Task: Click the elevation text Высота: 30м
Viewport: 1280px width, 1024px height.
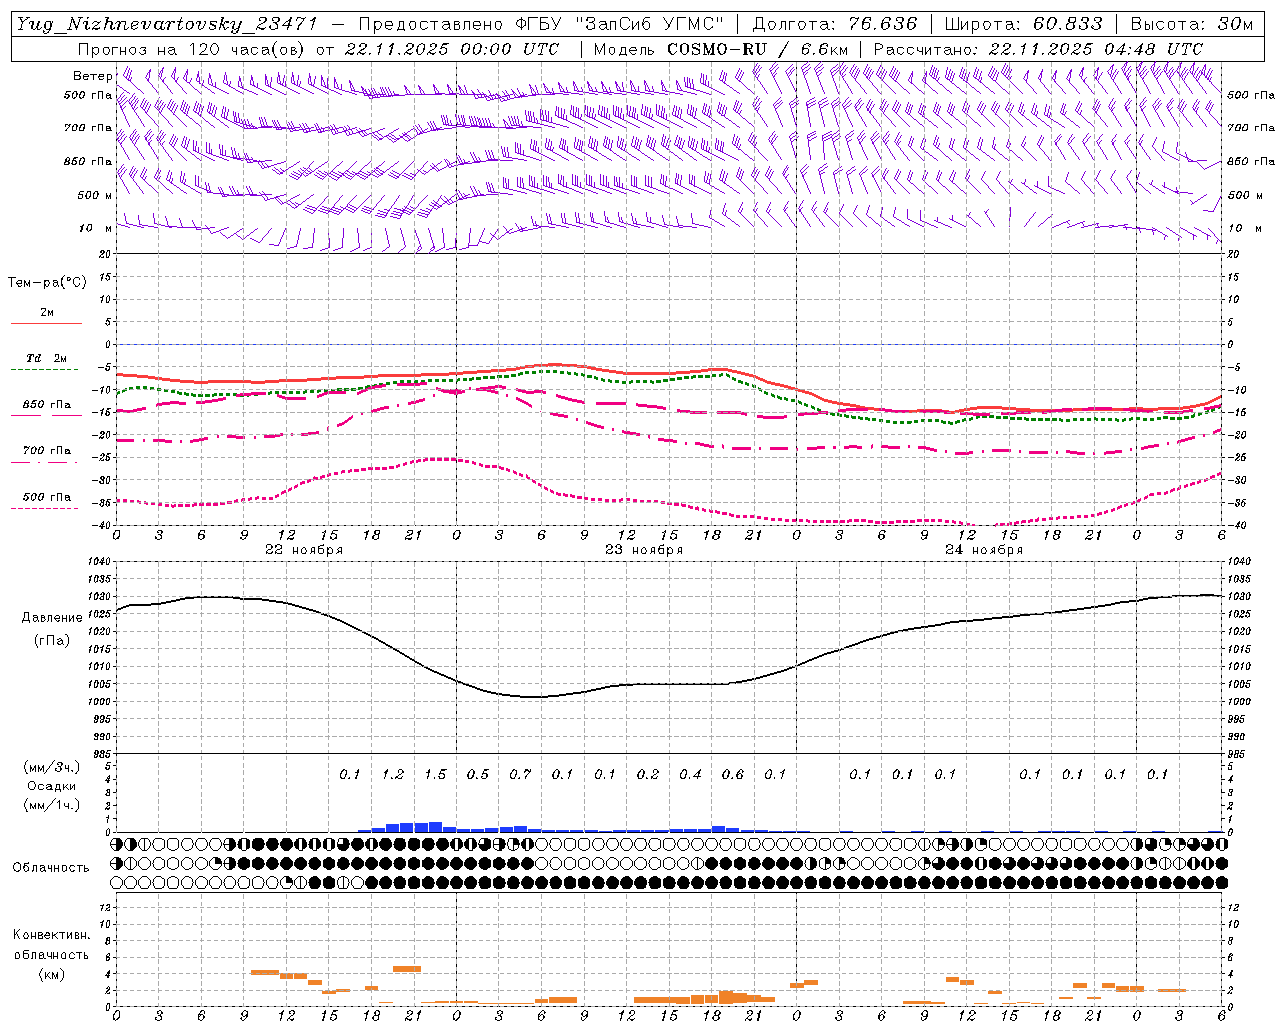Action: coord(1191,24)
